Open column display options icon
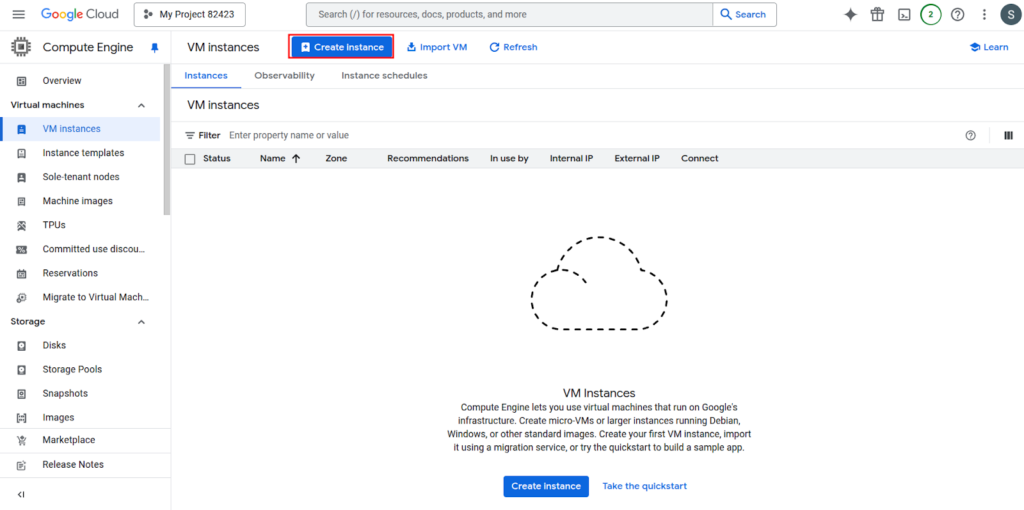The width and height of the screenshot is (1024, 510). 1008,135
